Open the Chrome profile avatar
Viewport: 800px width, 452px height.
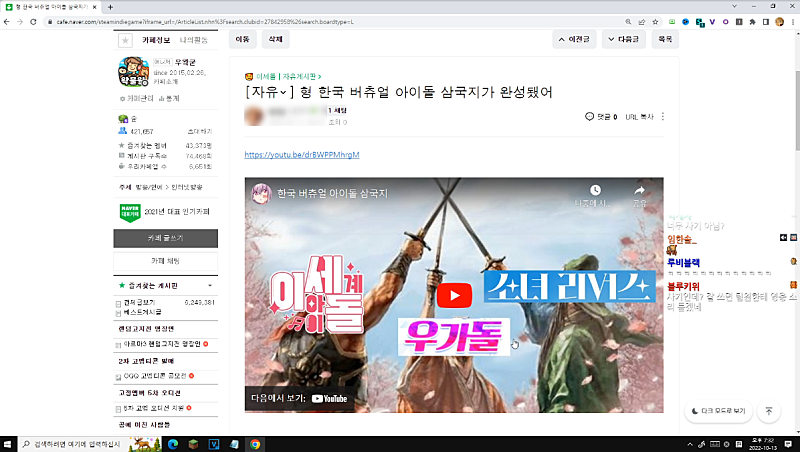779,22
